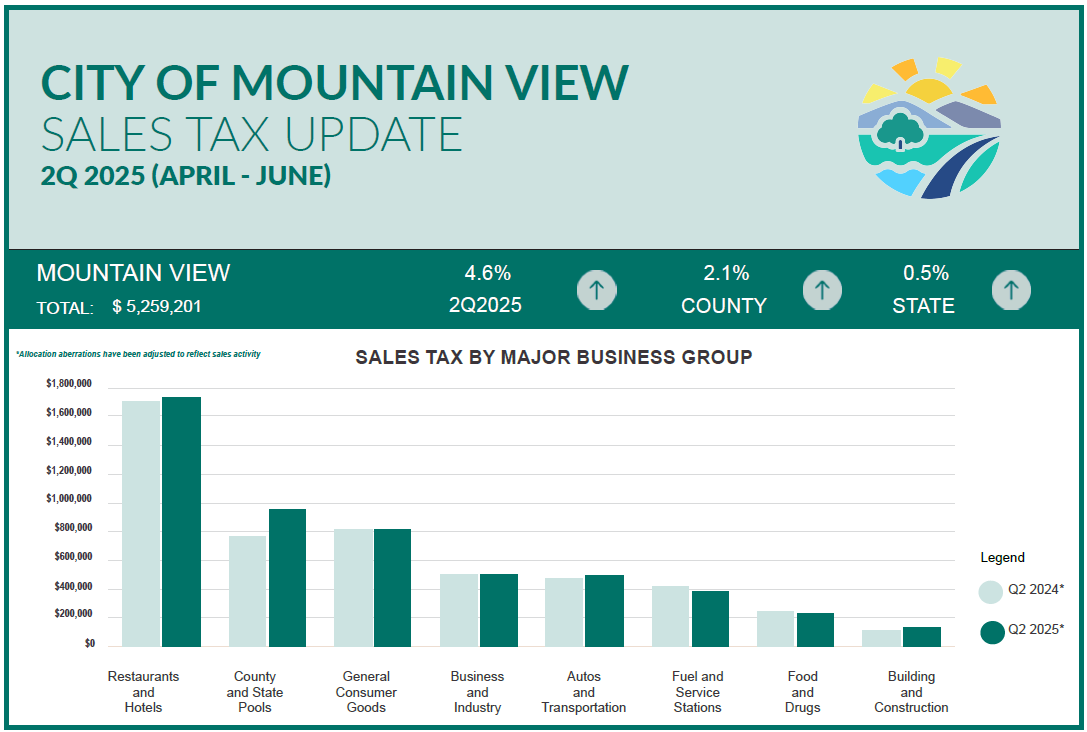Click the up arrow next to 0.5% State
The height and width of the screenshot is (732, 1087).
(x=1011, y=290)
